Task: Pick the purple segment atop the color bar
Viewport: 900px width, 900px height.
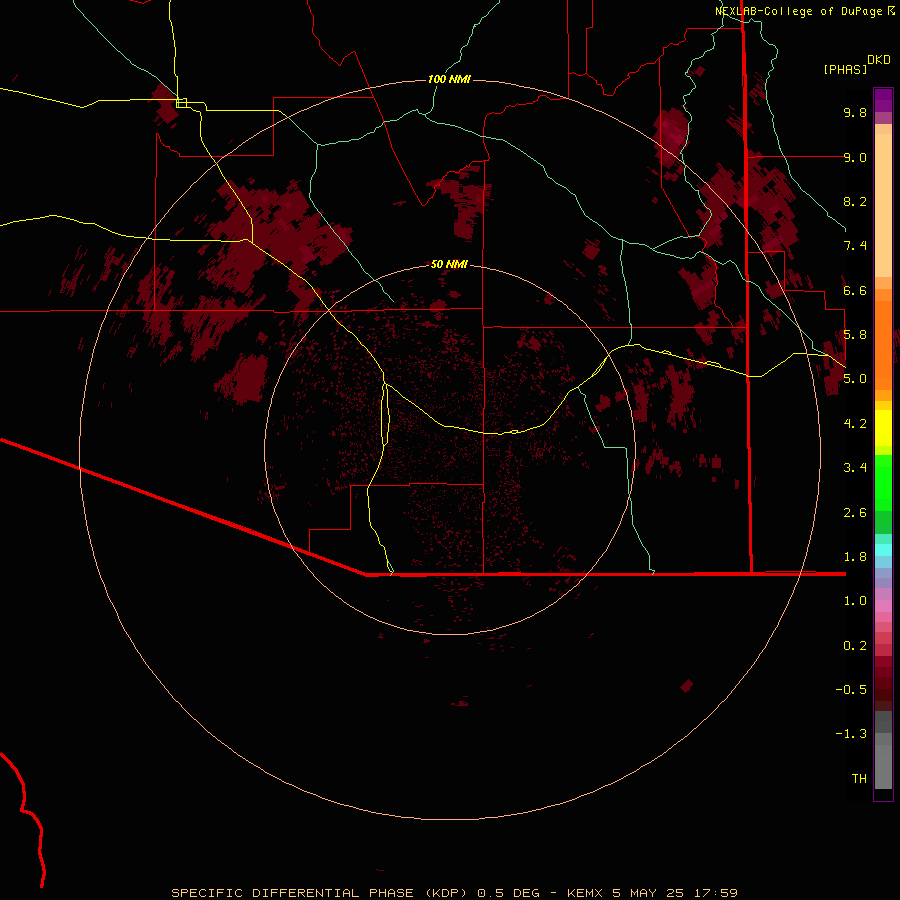Action: [883, 100]
